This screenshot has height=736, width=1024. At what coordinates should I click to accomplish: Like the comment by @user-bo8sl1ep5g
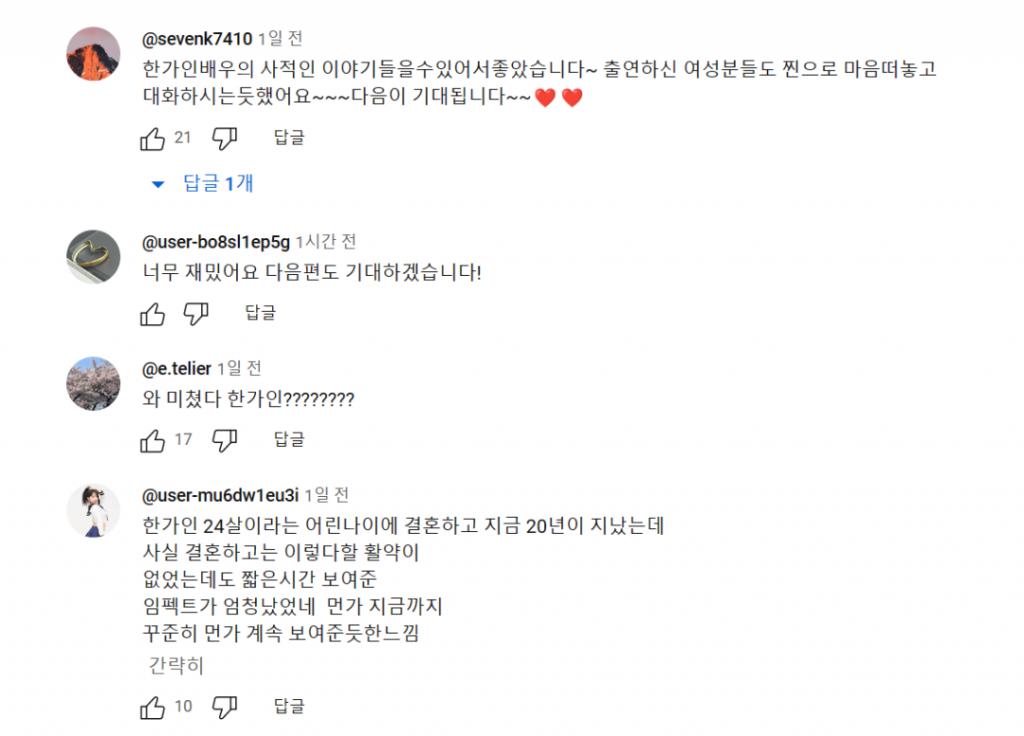[153, 314]
